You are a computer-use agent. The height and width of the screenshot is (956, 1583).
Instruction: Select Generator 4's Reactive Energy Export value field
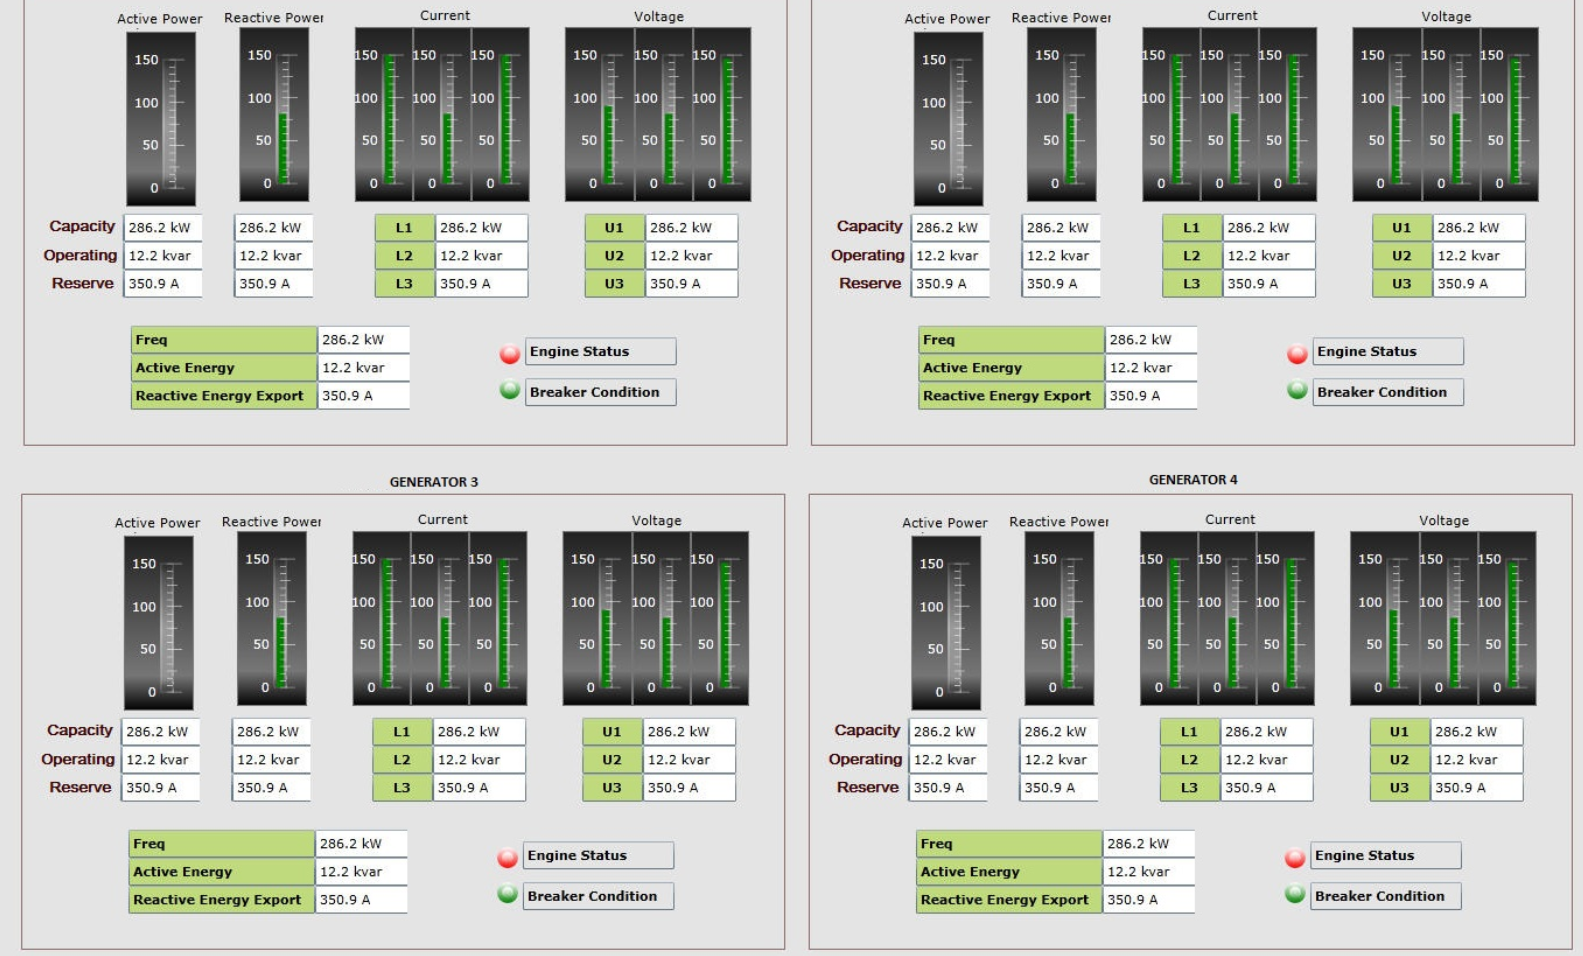1148,900
